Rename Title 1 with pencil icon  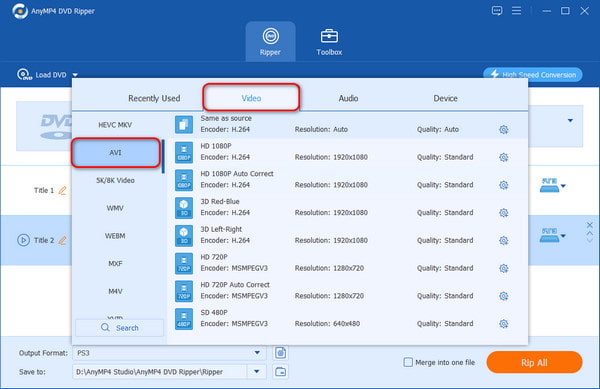(62, 190)
